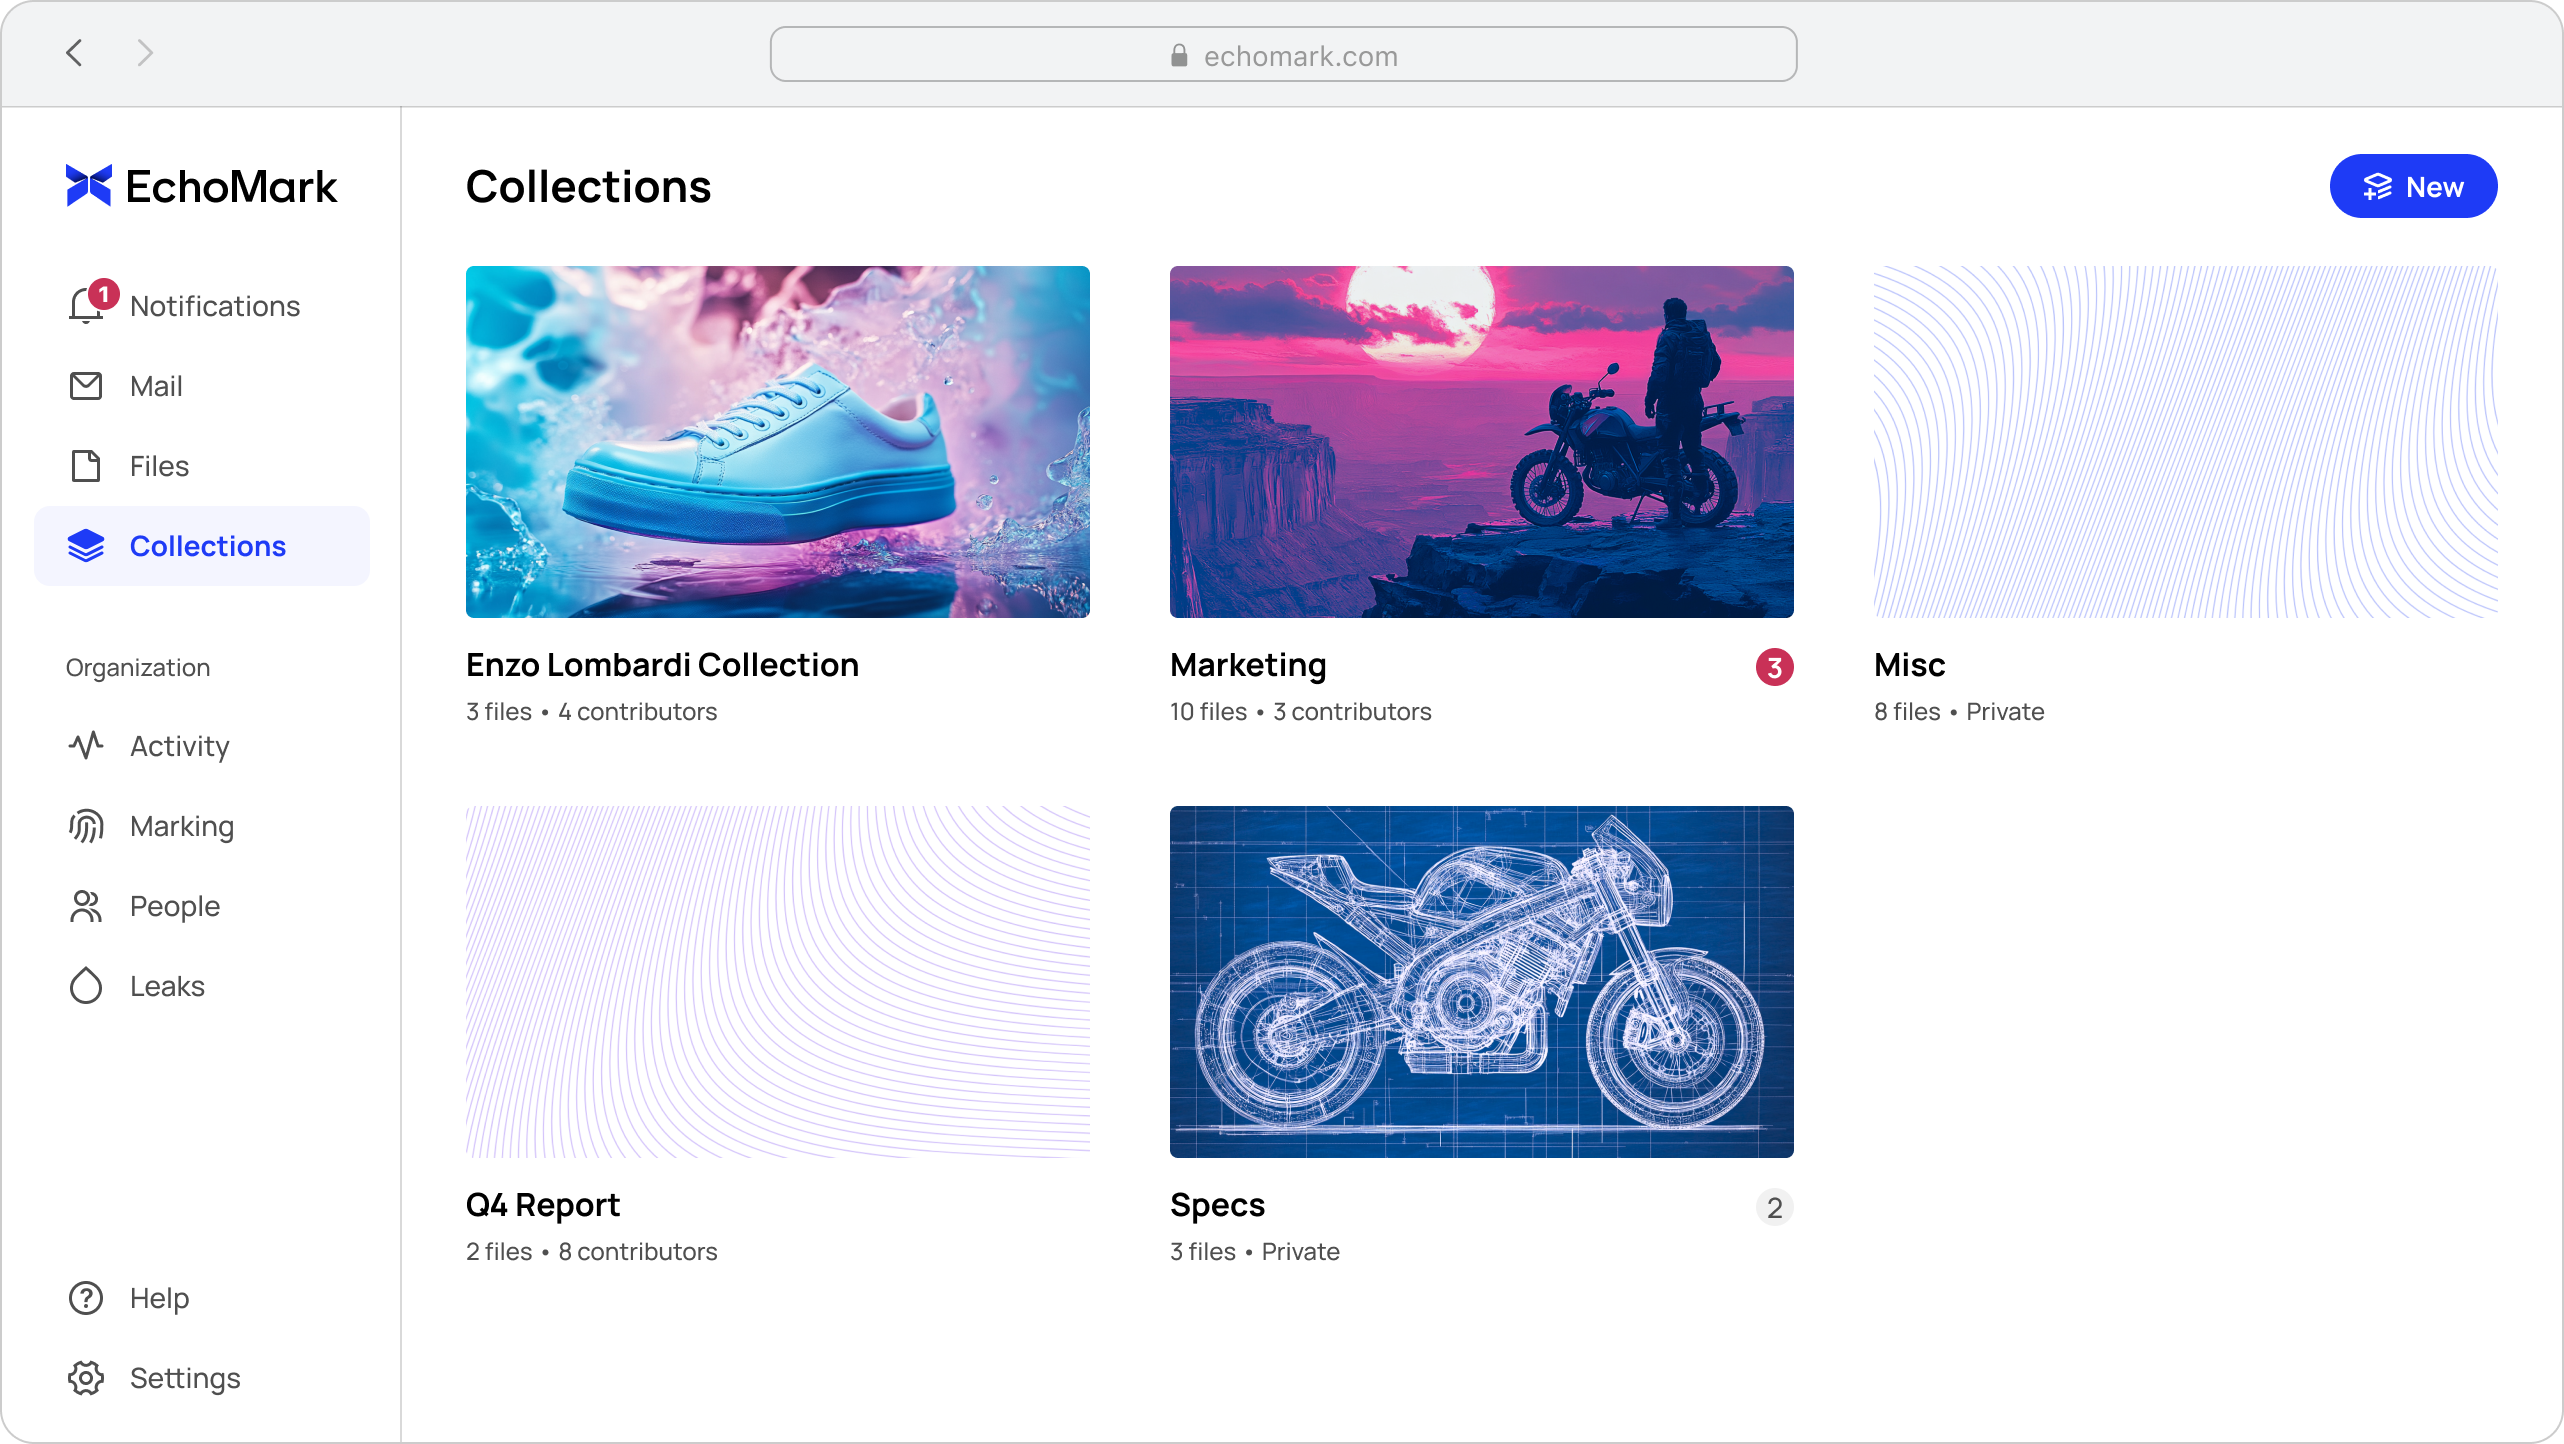The height and width of the screenshot is (1444, 2564).
Task: Click the Mail envelope icon
Action: (86, 386)
